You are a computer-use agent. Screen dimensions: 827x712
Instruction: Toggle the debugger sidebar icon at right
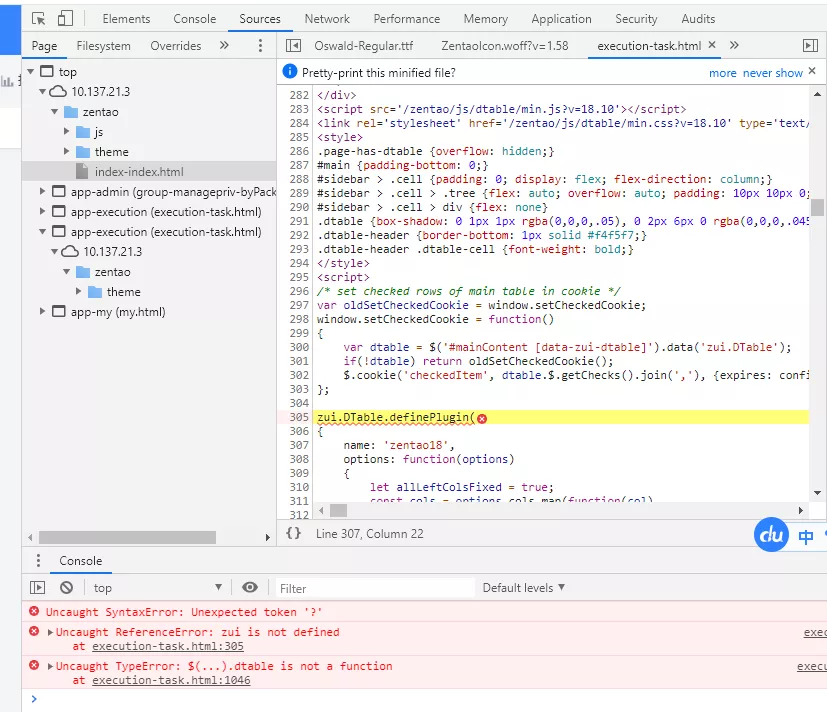point(810,46)
